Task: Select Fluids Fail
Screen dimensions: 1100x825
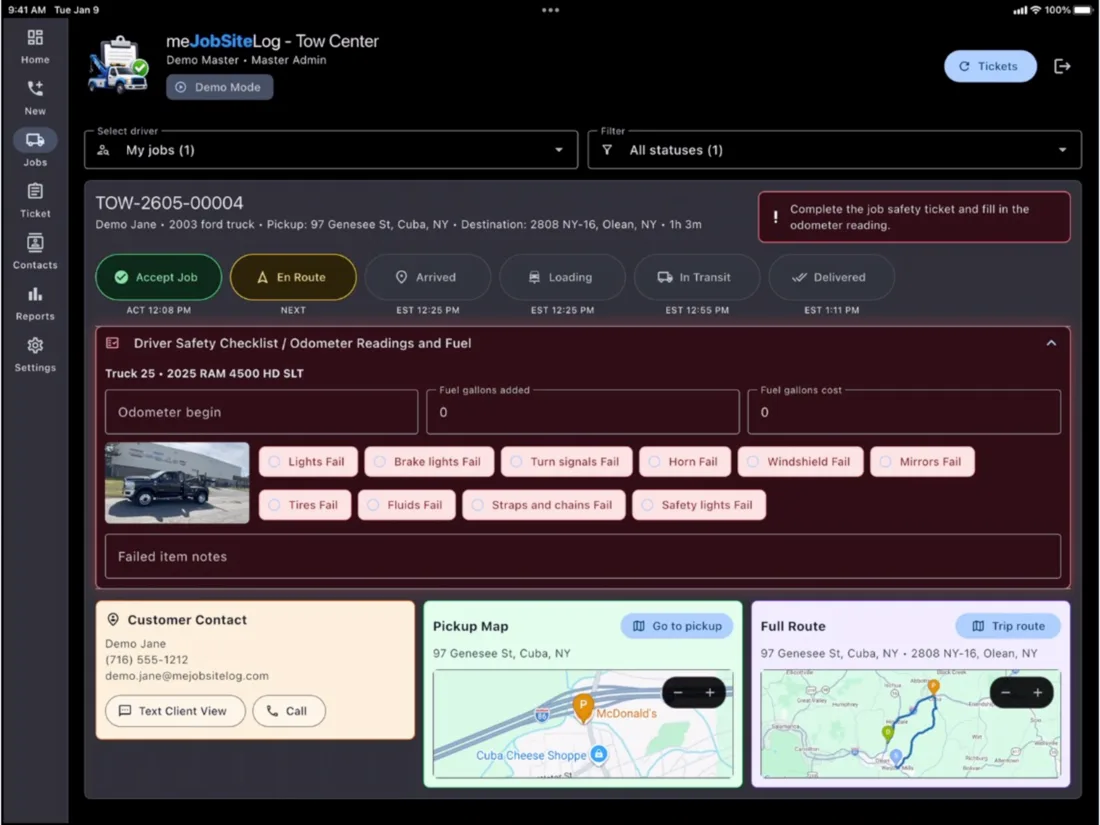Action: [407, 505]
